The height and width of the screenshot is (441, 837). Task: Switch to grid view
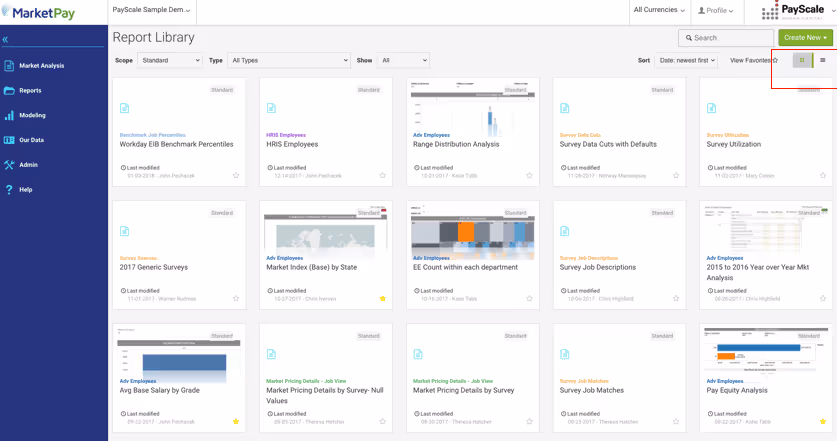802,60
